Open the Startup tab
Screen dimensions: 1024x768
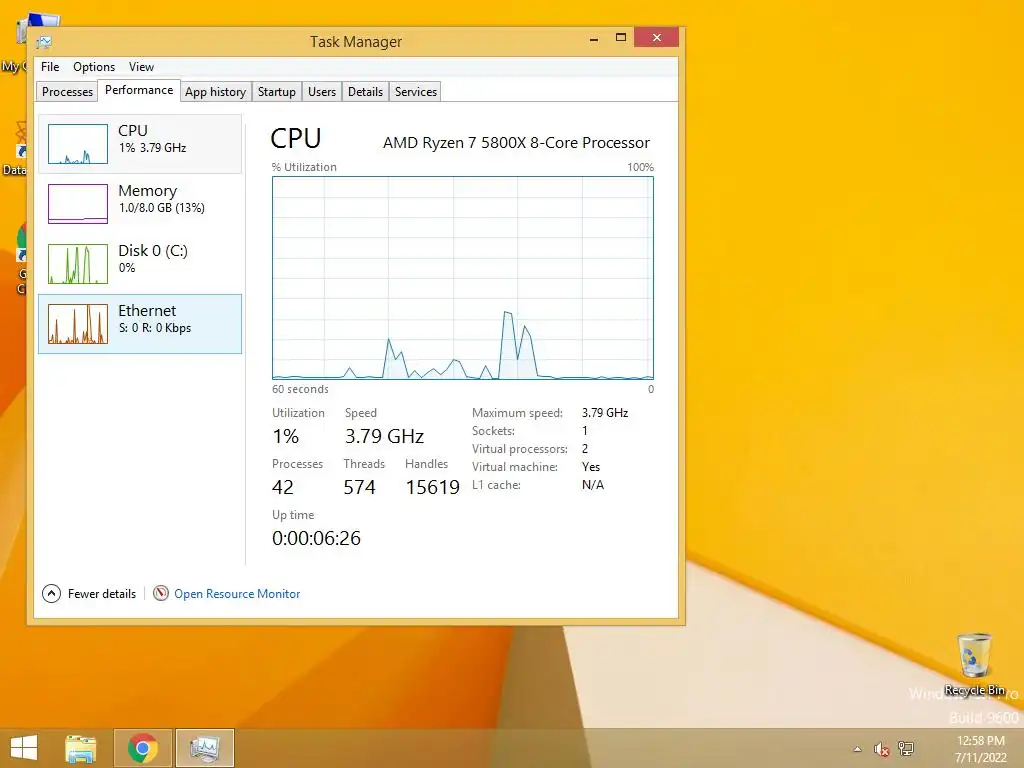tap(277, 91)
